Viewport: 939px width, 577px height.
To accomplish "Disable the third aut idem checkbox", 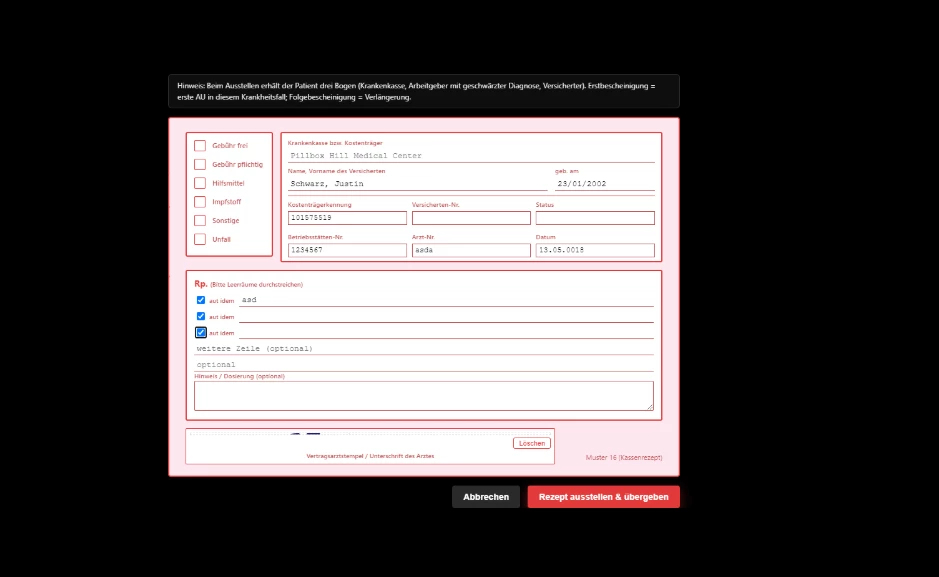I will pyautogui.click(x=201, y=332).
